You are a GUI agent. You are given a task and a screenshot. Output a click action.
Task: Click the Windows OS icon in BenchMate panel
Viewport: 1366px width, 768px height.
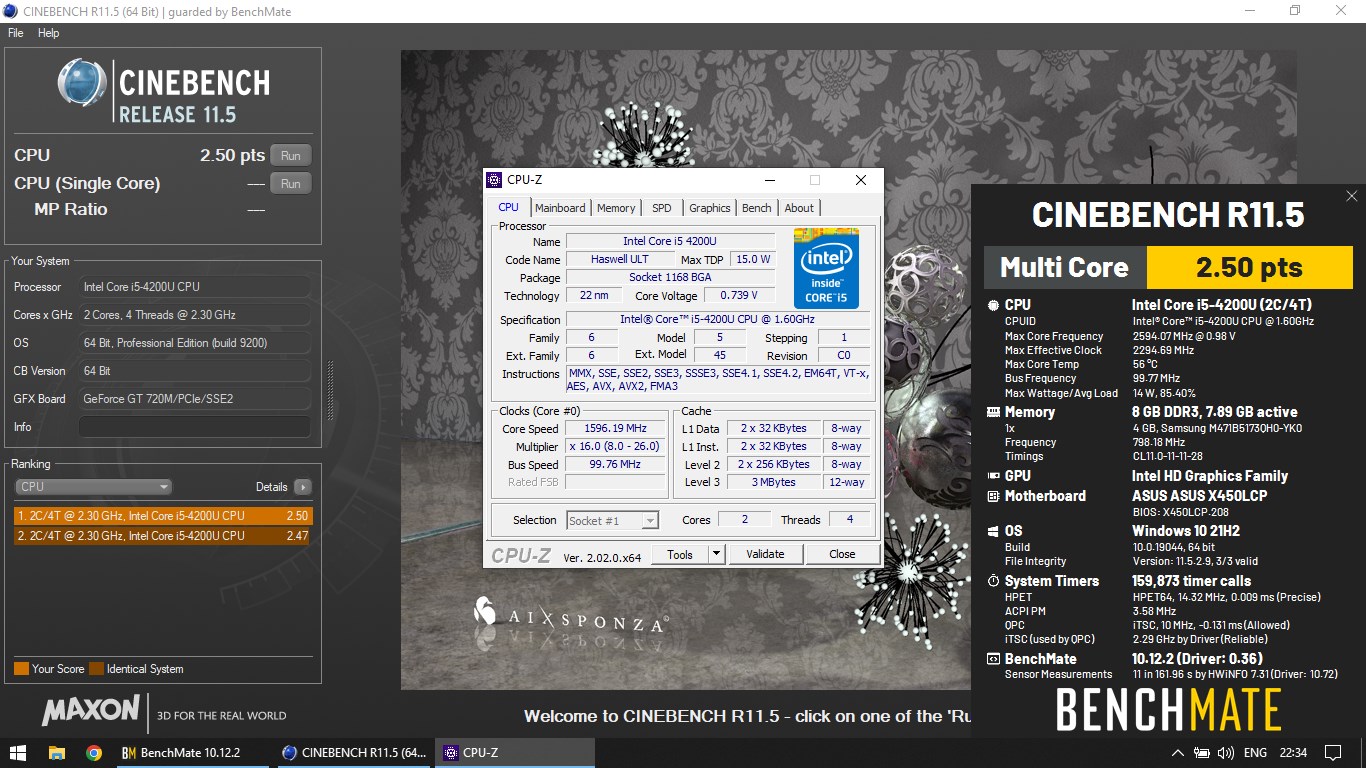point(993,531)
